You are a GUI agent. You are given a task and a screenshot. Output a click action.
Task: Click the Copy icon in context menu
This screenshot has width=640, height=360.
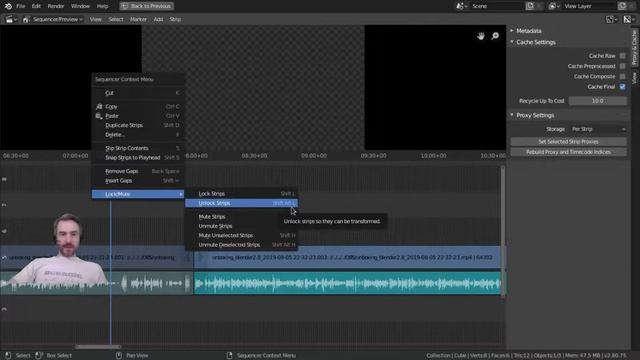pos(99,106)
